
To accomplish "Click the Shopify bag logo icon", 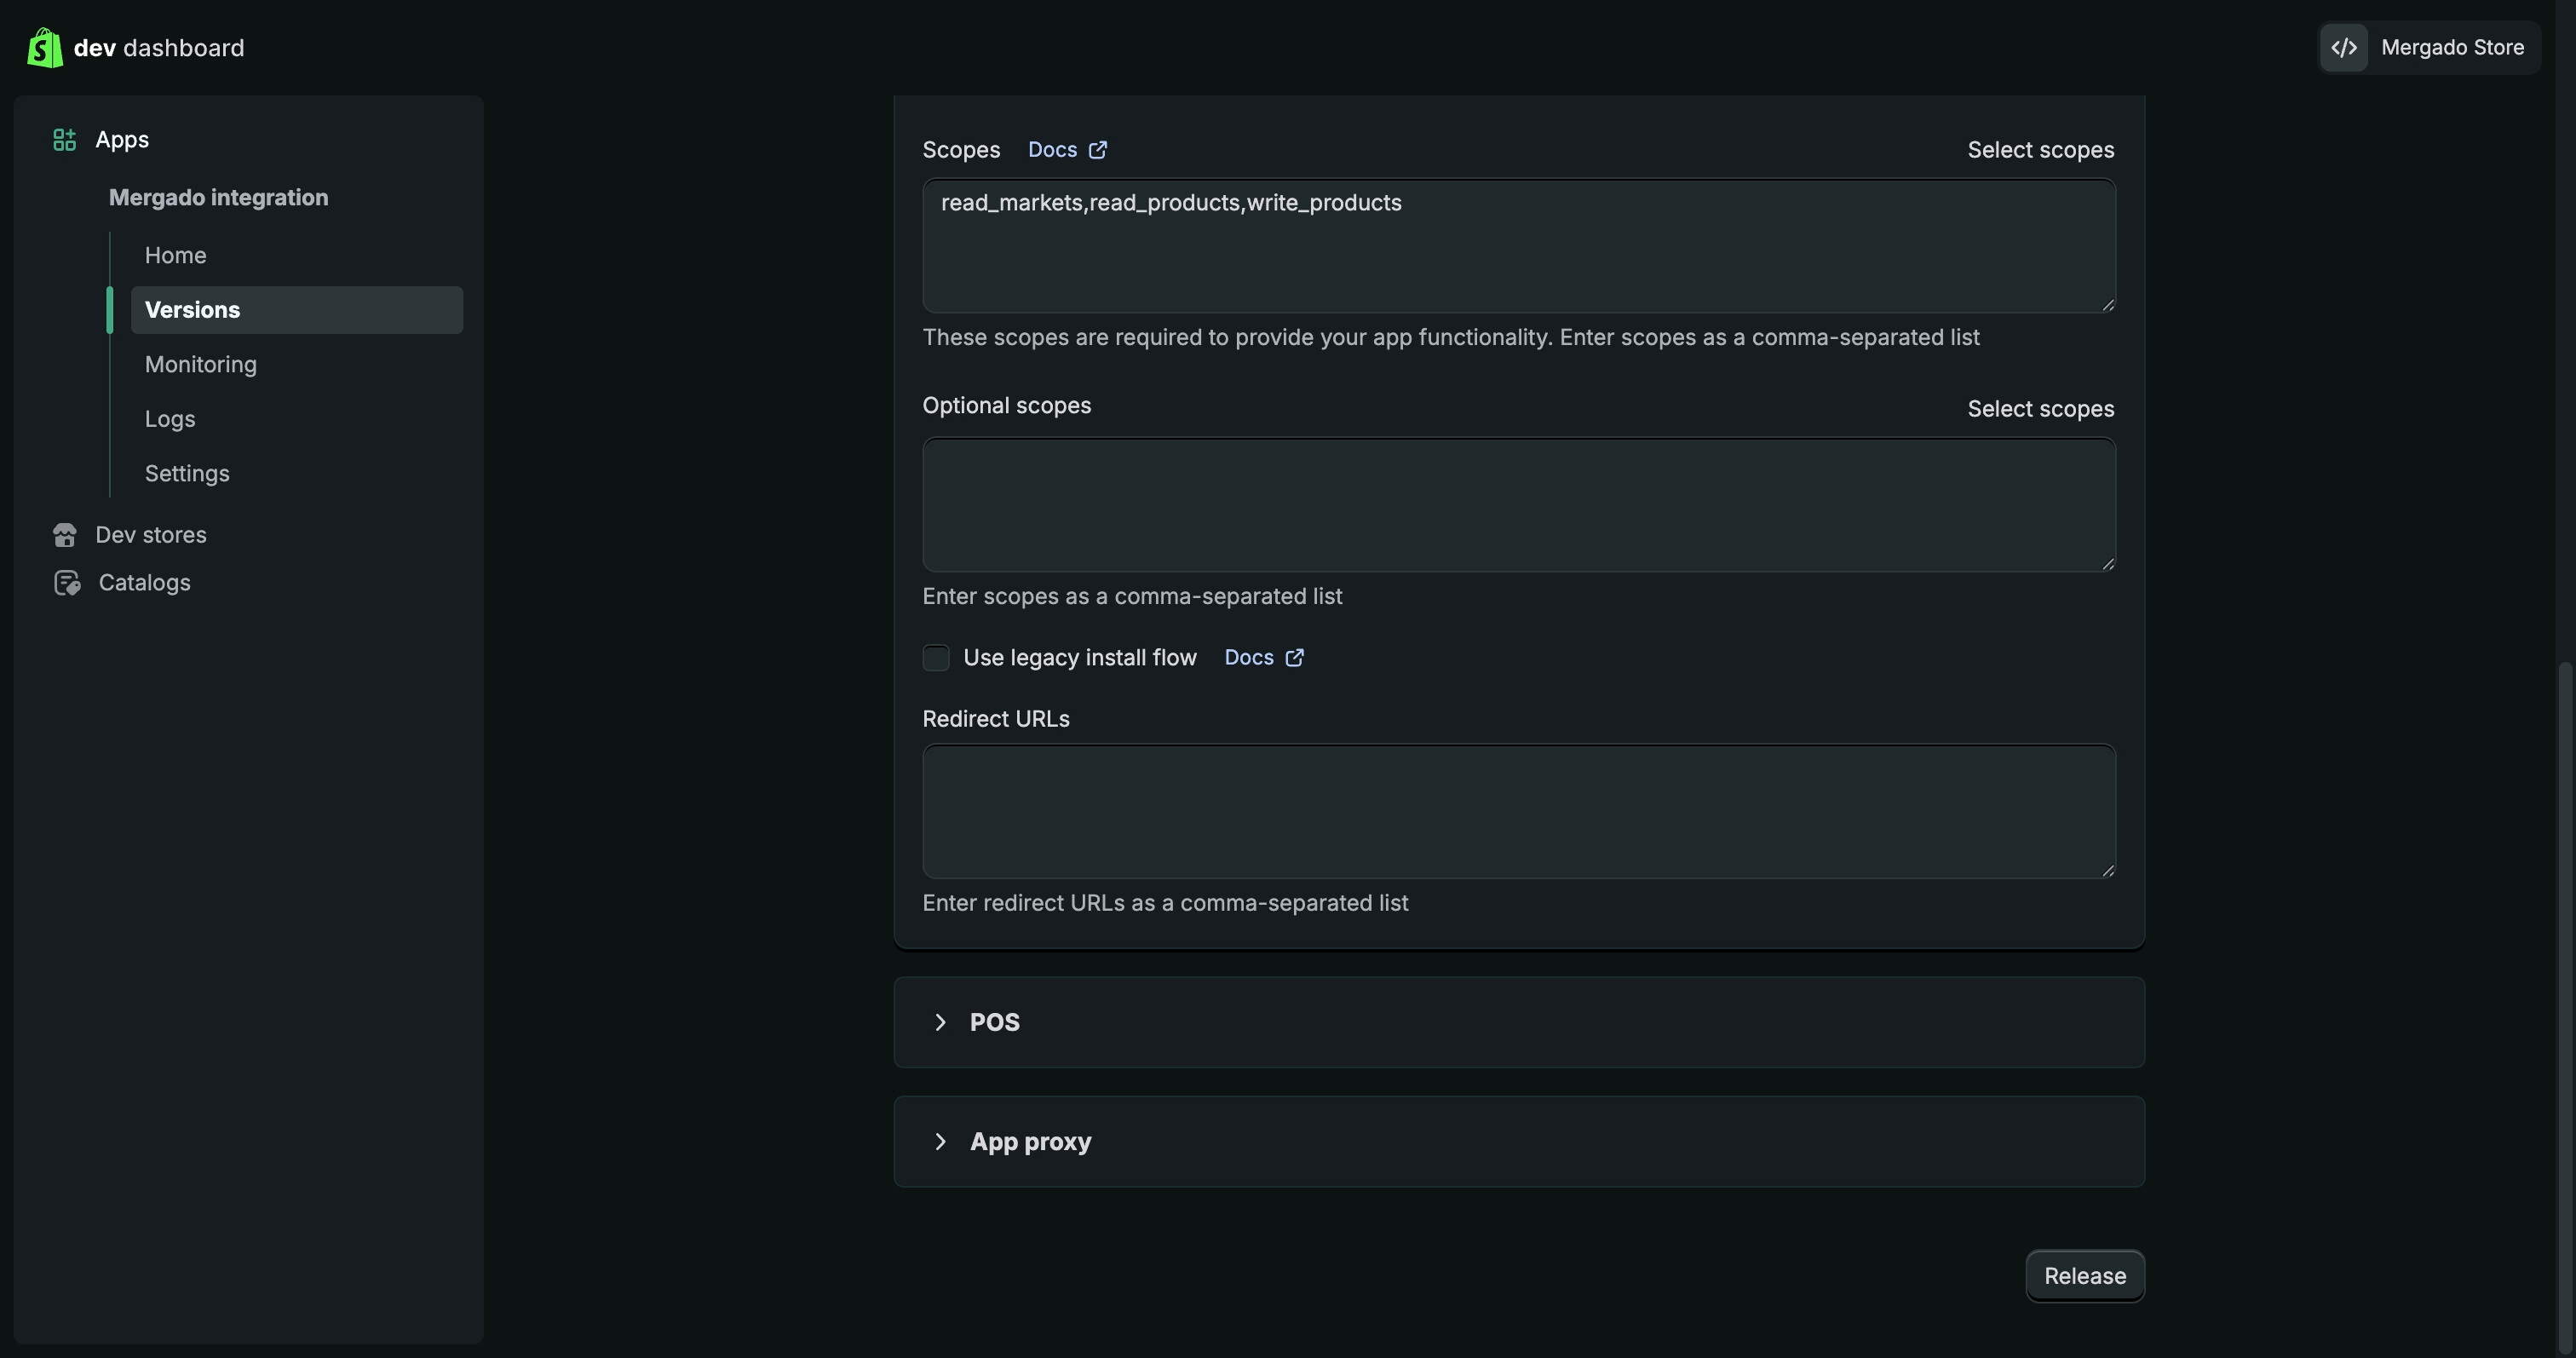I will click(45, 48).
